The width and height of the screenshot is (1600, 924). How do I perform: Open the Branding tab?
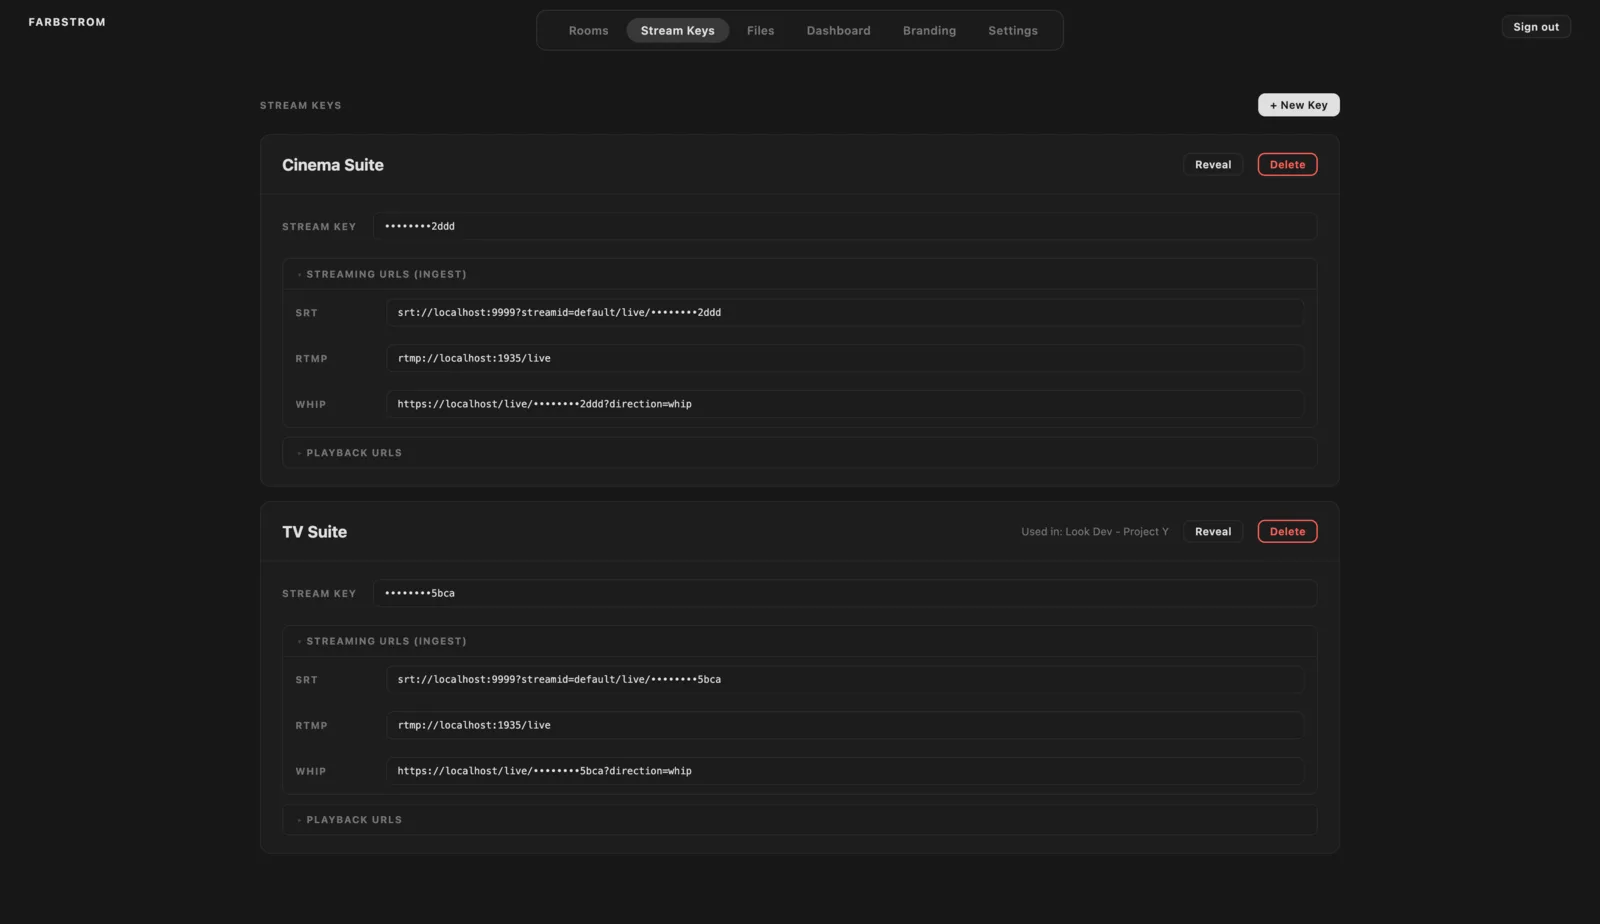pyautogui.click(x=929, y=30)
